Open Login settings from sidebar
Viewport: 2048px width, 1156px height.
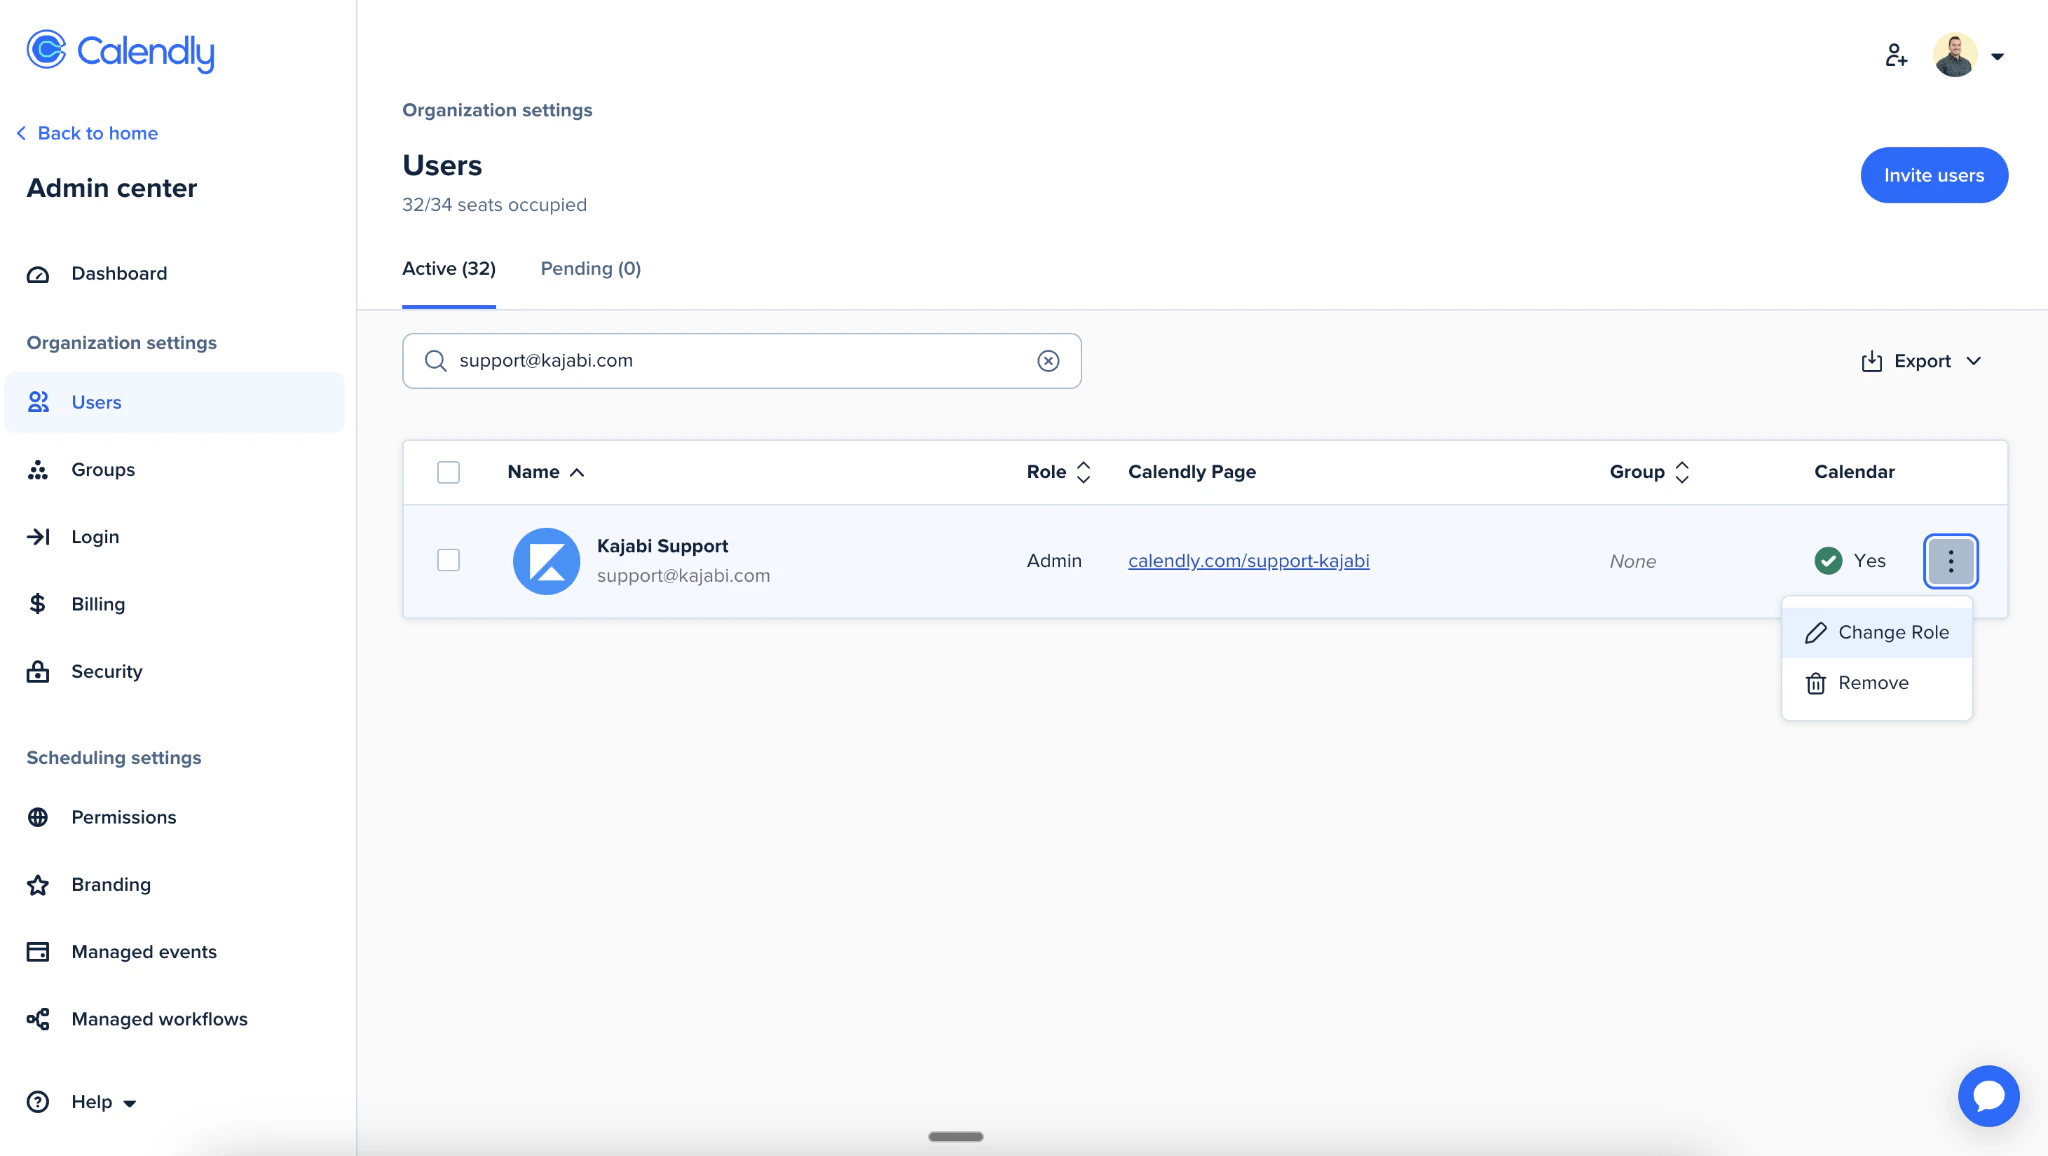point(94,536)
